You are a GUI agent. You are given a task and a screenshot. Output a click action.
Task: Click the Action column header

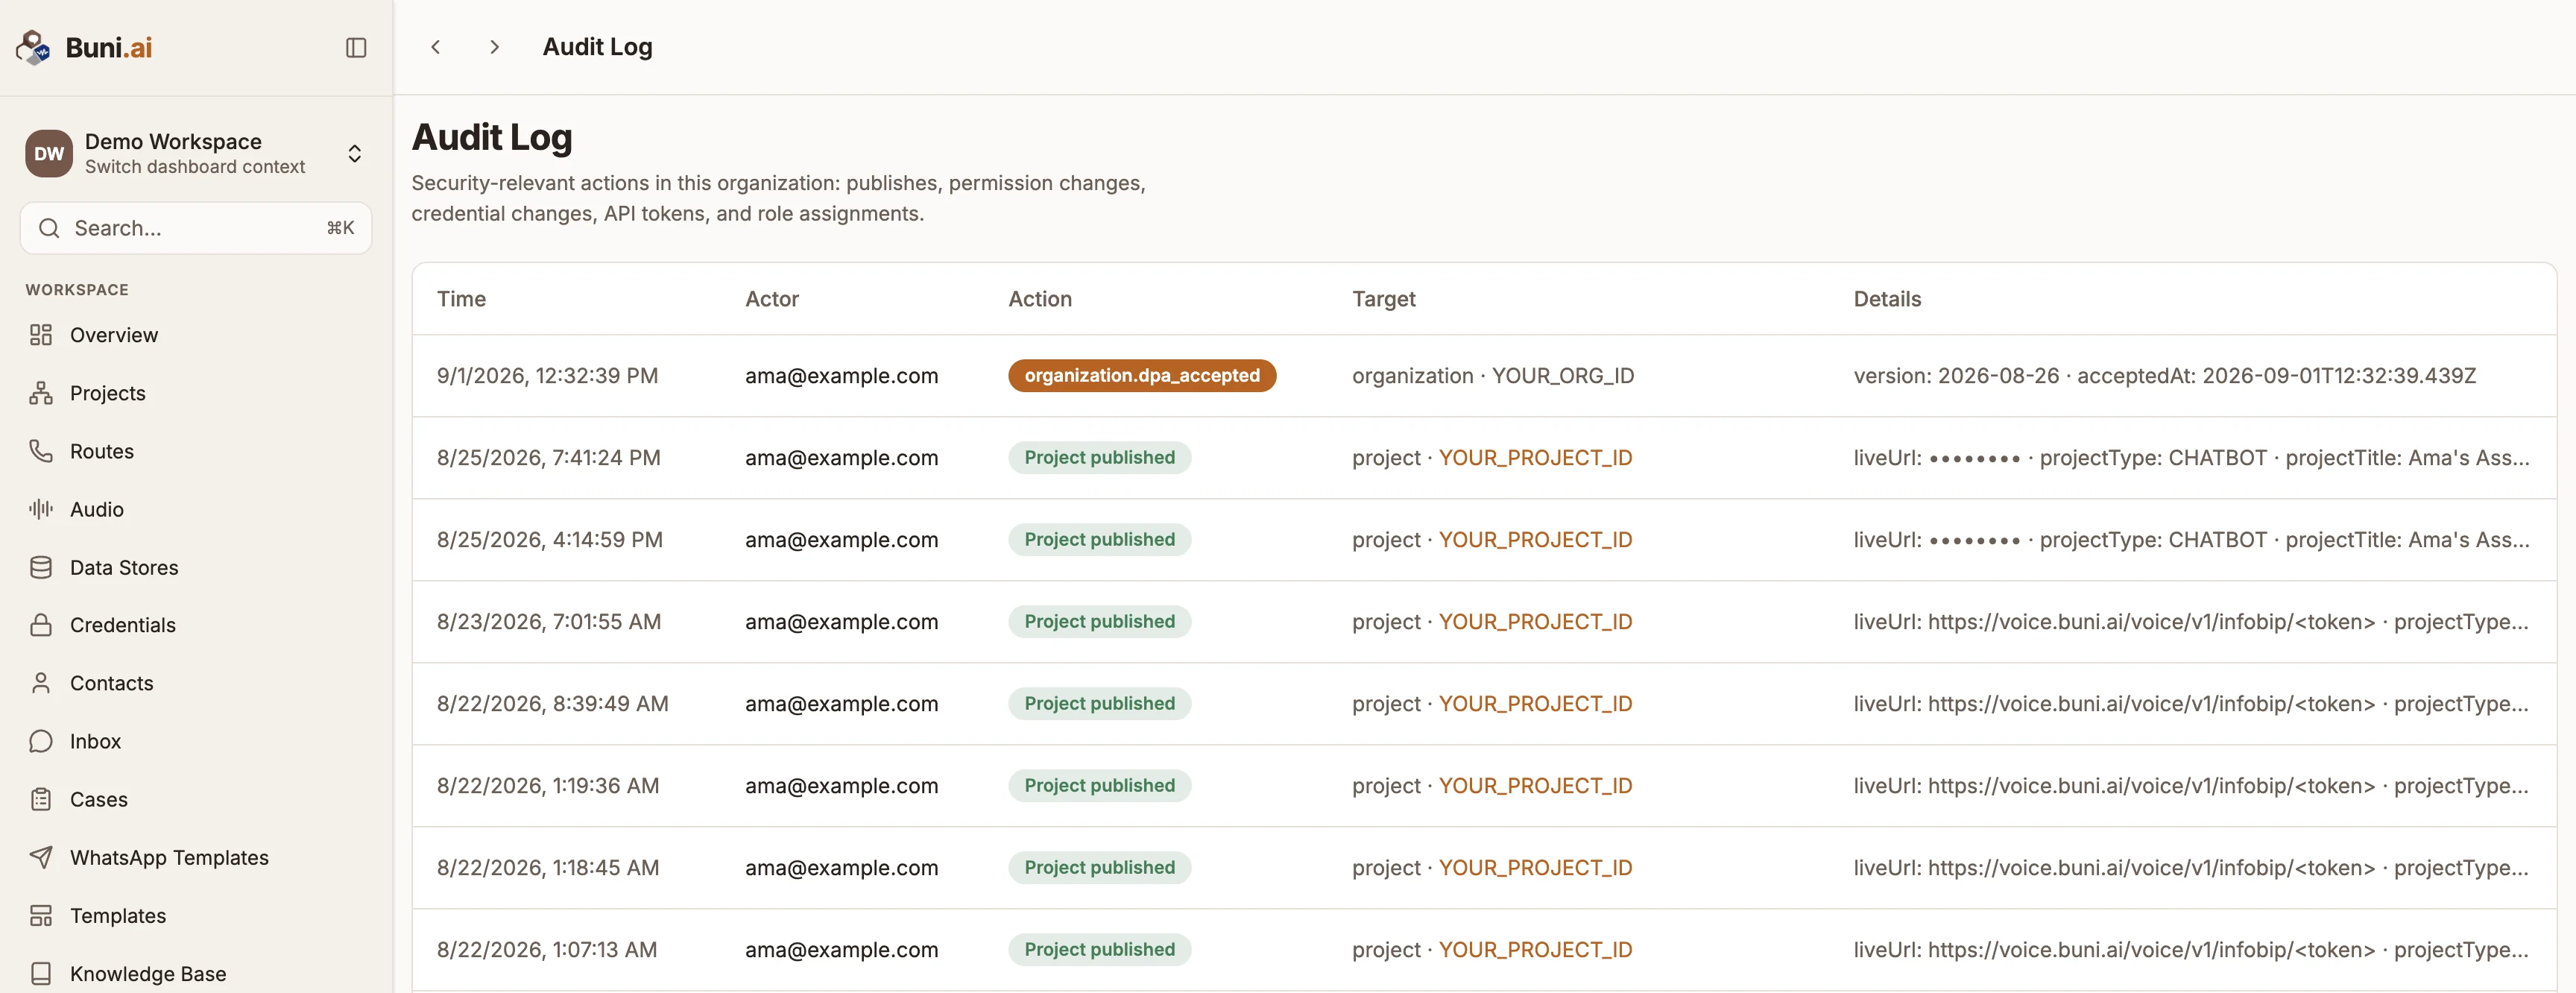click(x=1040, y=298)
